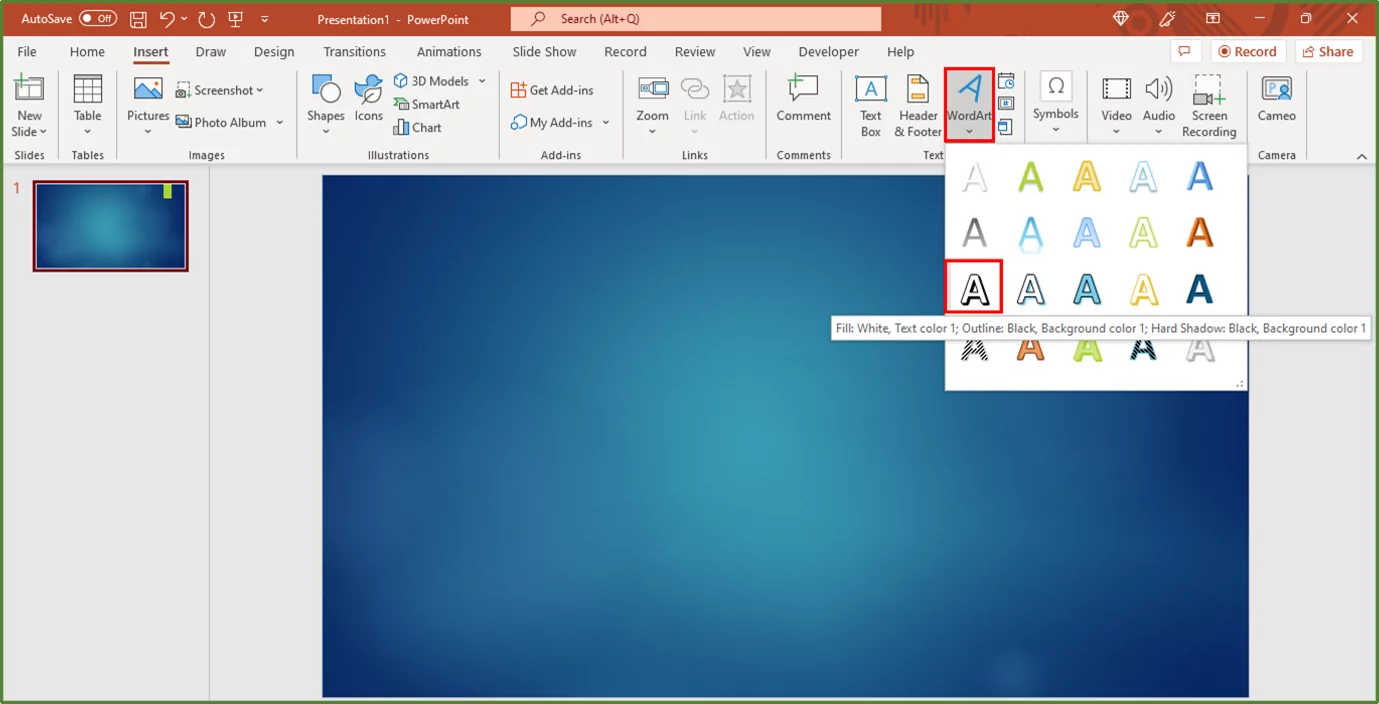Open the Slide Show tab
Screen dimensions: 1379x704
(543, 51)
